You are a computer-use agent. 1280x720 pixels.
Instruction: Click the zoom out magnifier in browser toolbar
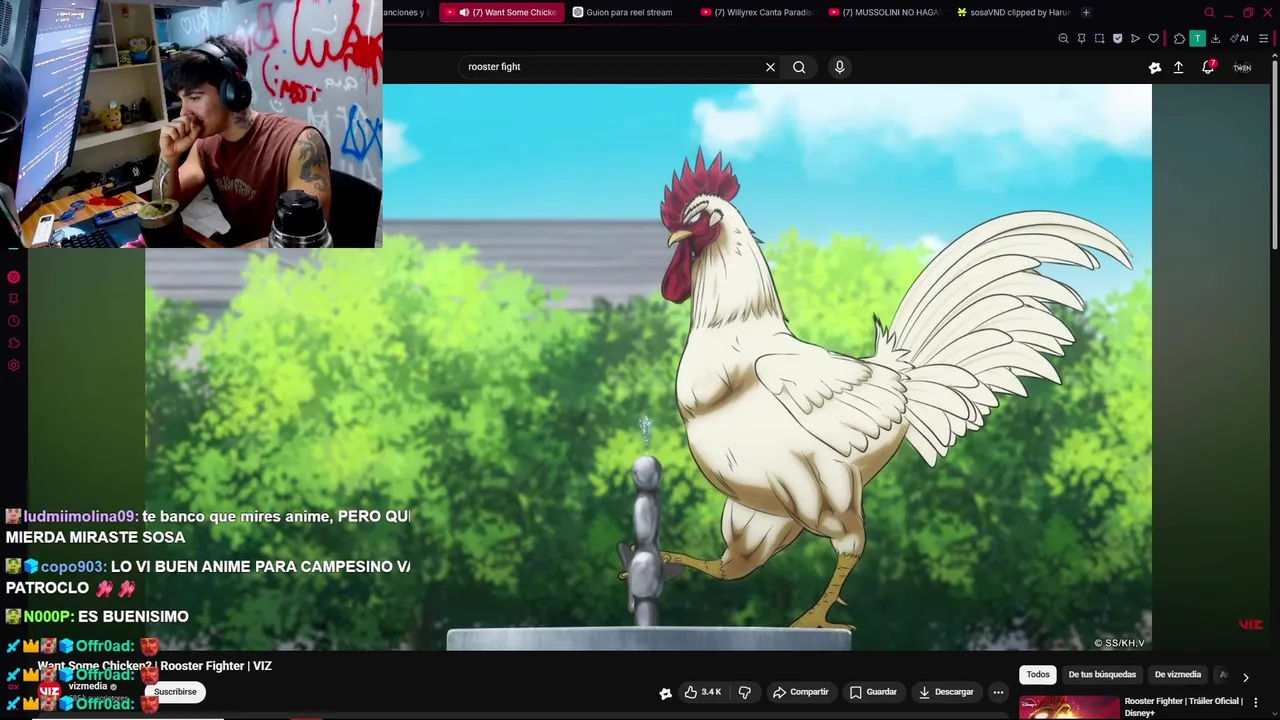[1063, 38]
